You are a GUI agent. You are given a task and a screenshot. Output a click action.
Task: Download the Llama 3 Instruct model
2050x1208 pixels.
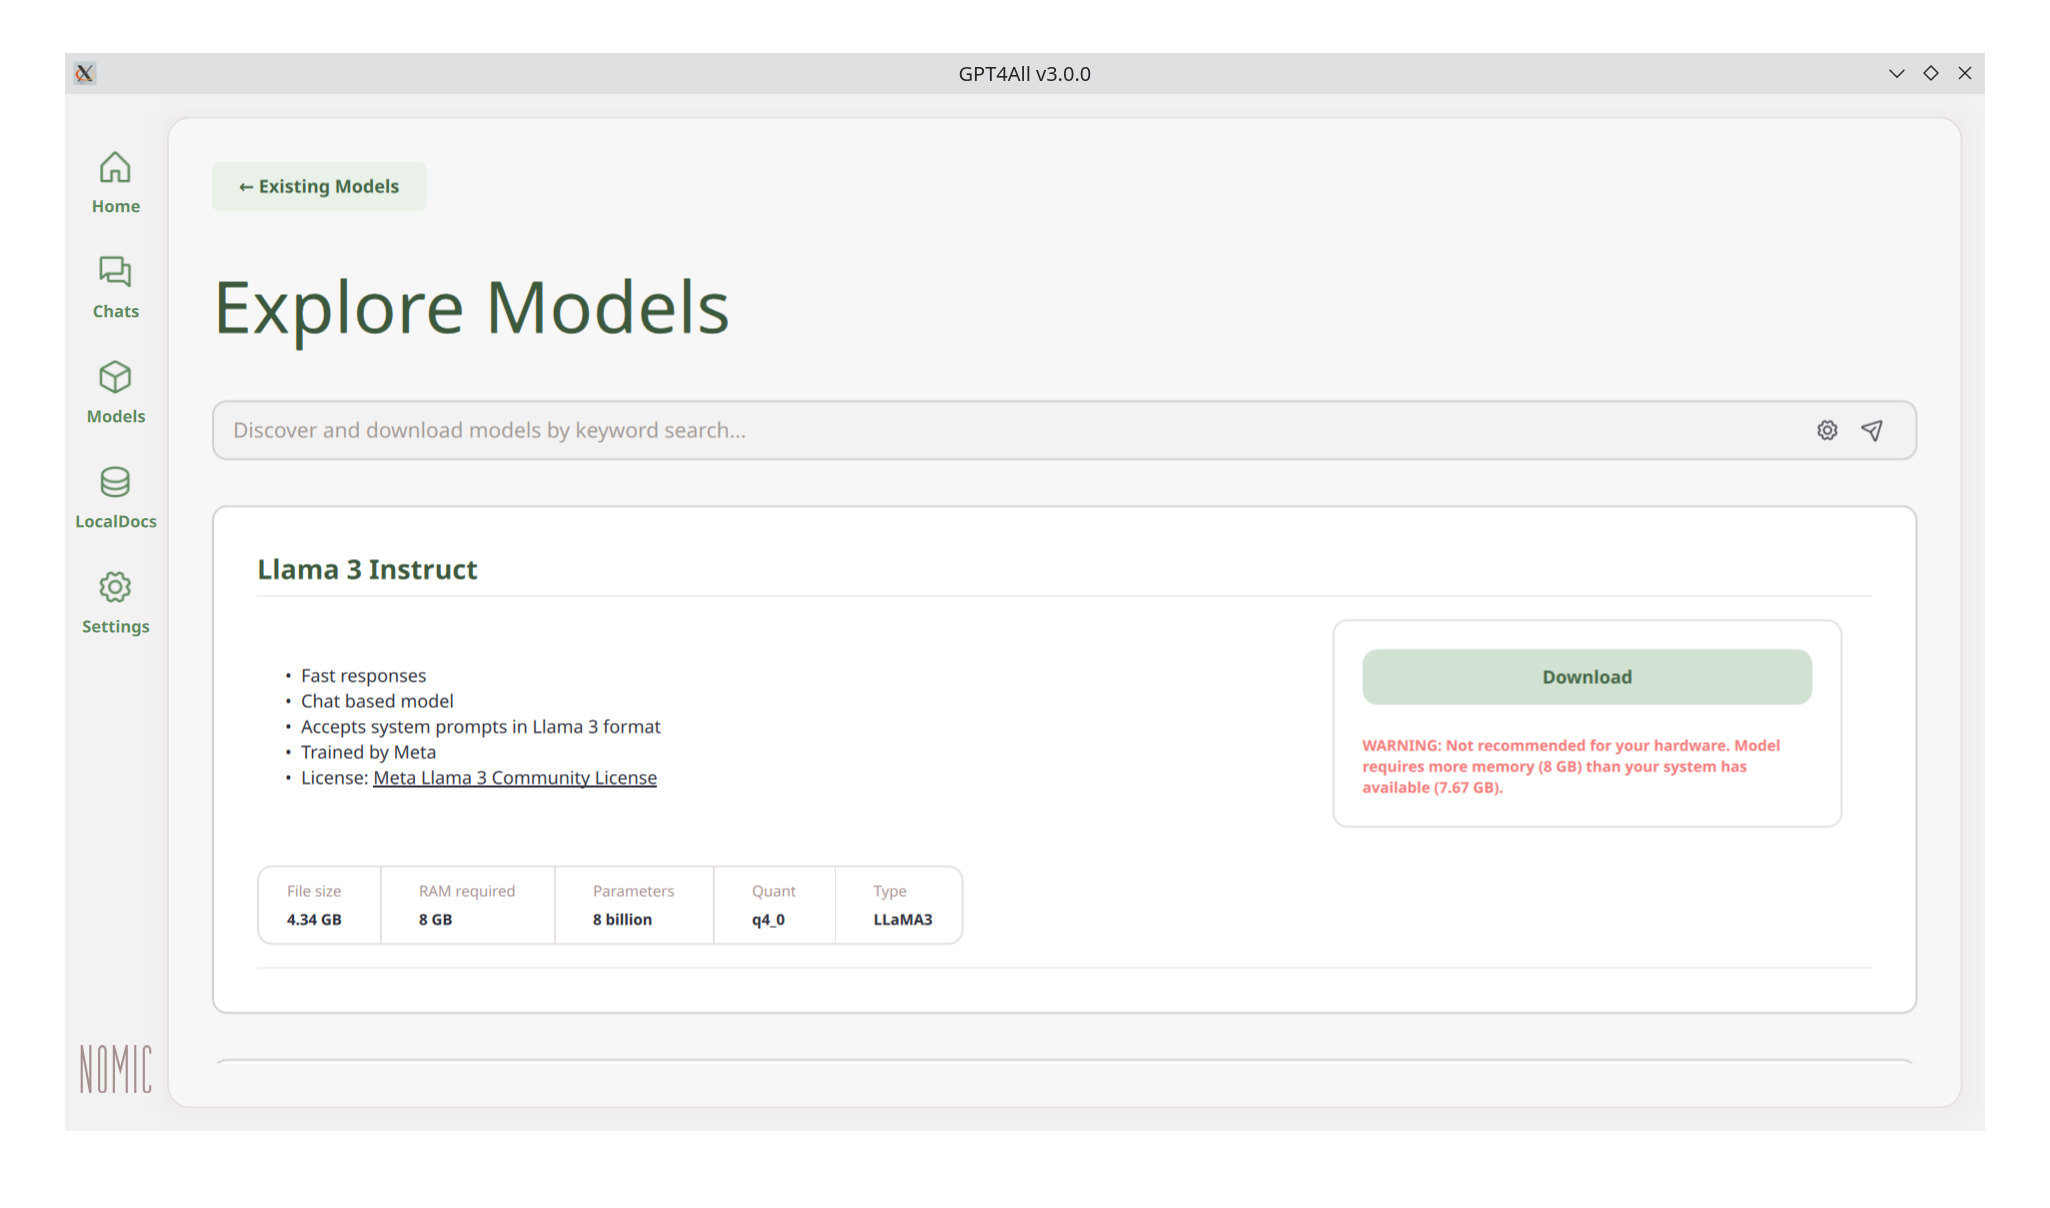1587,677
